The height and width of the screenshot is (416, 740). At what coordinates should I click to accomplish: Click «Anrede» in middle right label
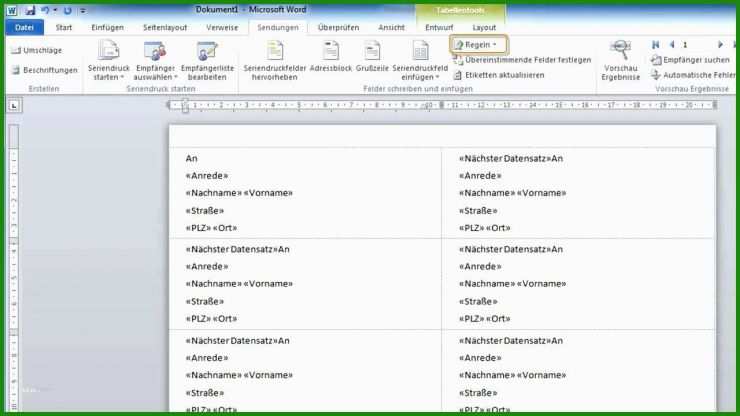[480, 266]
